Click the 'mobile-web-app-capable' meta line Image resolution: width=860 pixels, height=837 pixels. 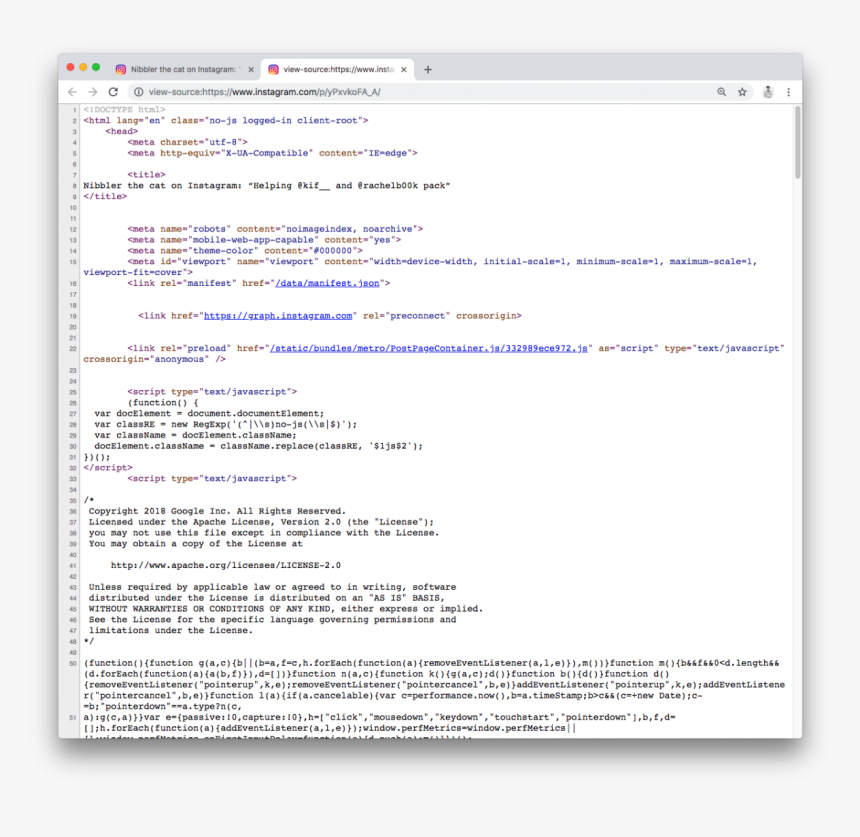[264, 240]
